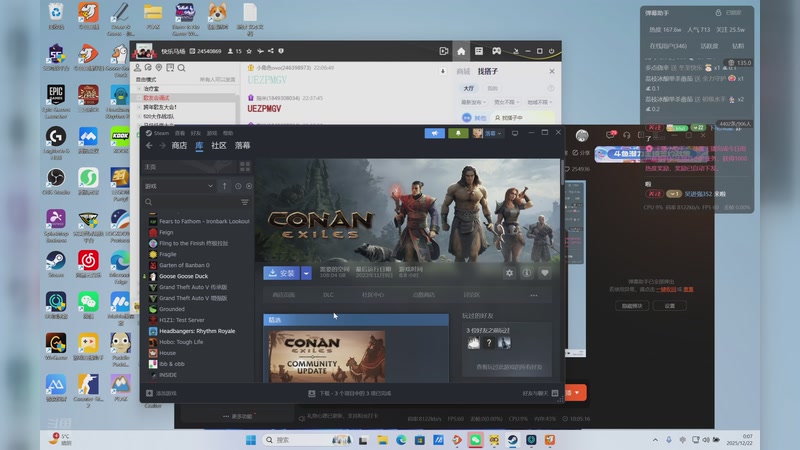Click the ready-to-play icon beside the clock icon
The height and width of the screenshot is (450, 800).
(x=249, y=186)
